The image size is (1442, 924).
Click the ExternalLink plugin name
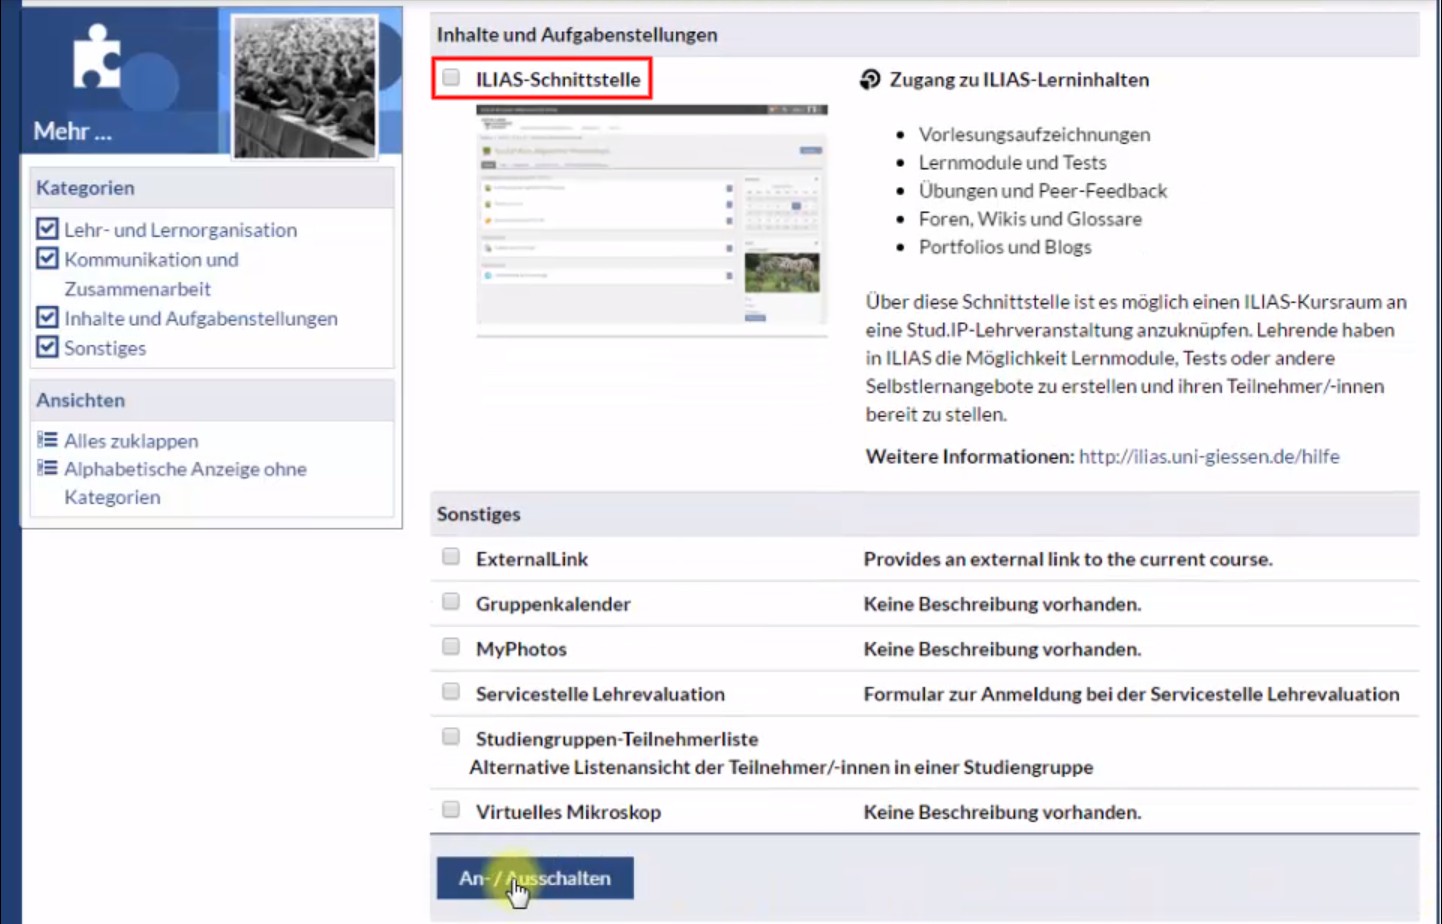532,559
